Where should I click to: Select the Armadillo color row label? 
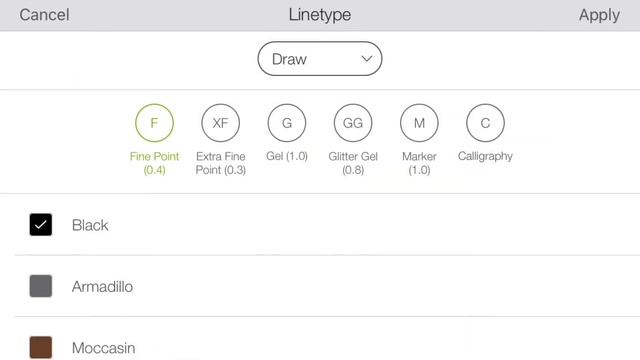tap(102, 287)
